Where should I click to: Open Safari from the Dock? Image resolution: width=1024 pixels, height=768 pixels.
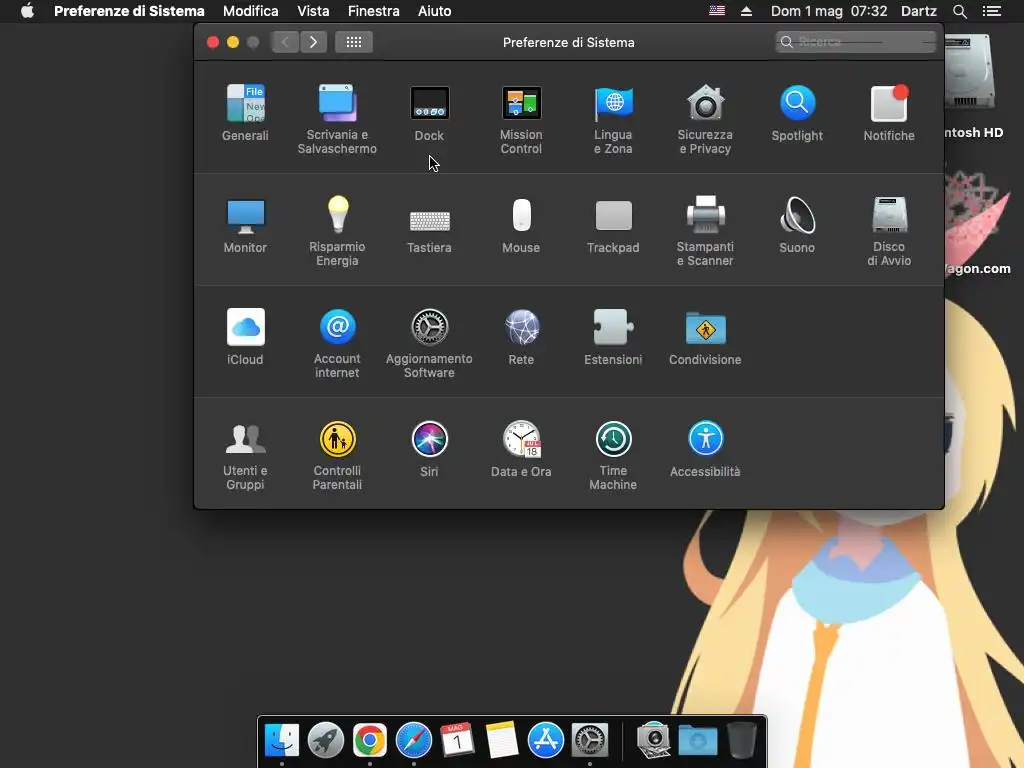(x=413, y=741)
